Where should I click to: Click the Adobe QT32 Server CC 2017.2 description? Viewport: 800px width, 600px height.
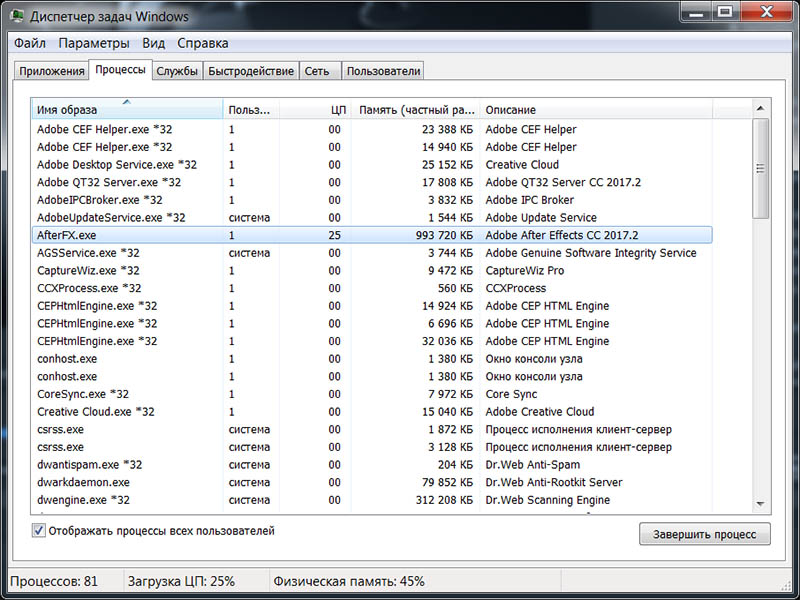563,182
